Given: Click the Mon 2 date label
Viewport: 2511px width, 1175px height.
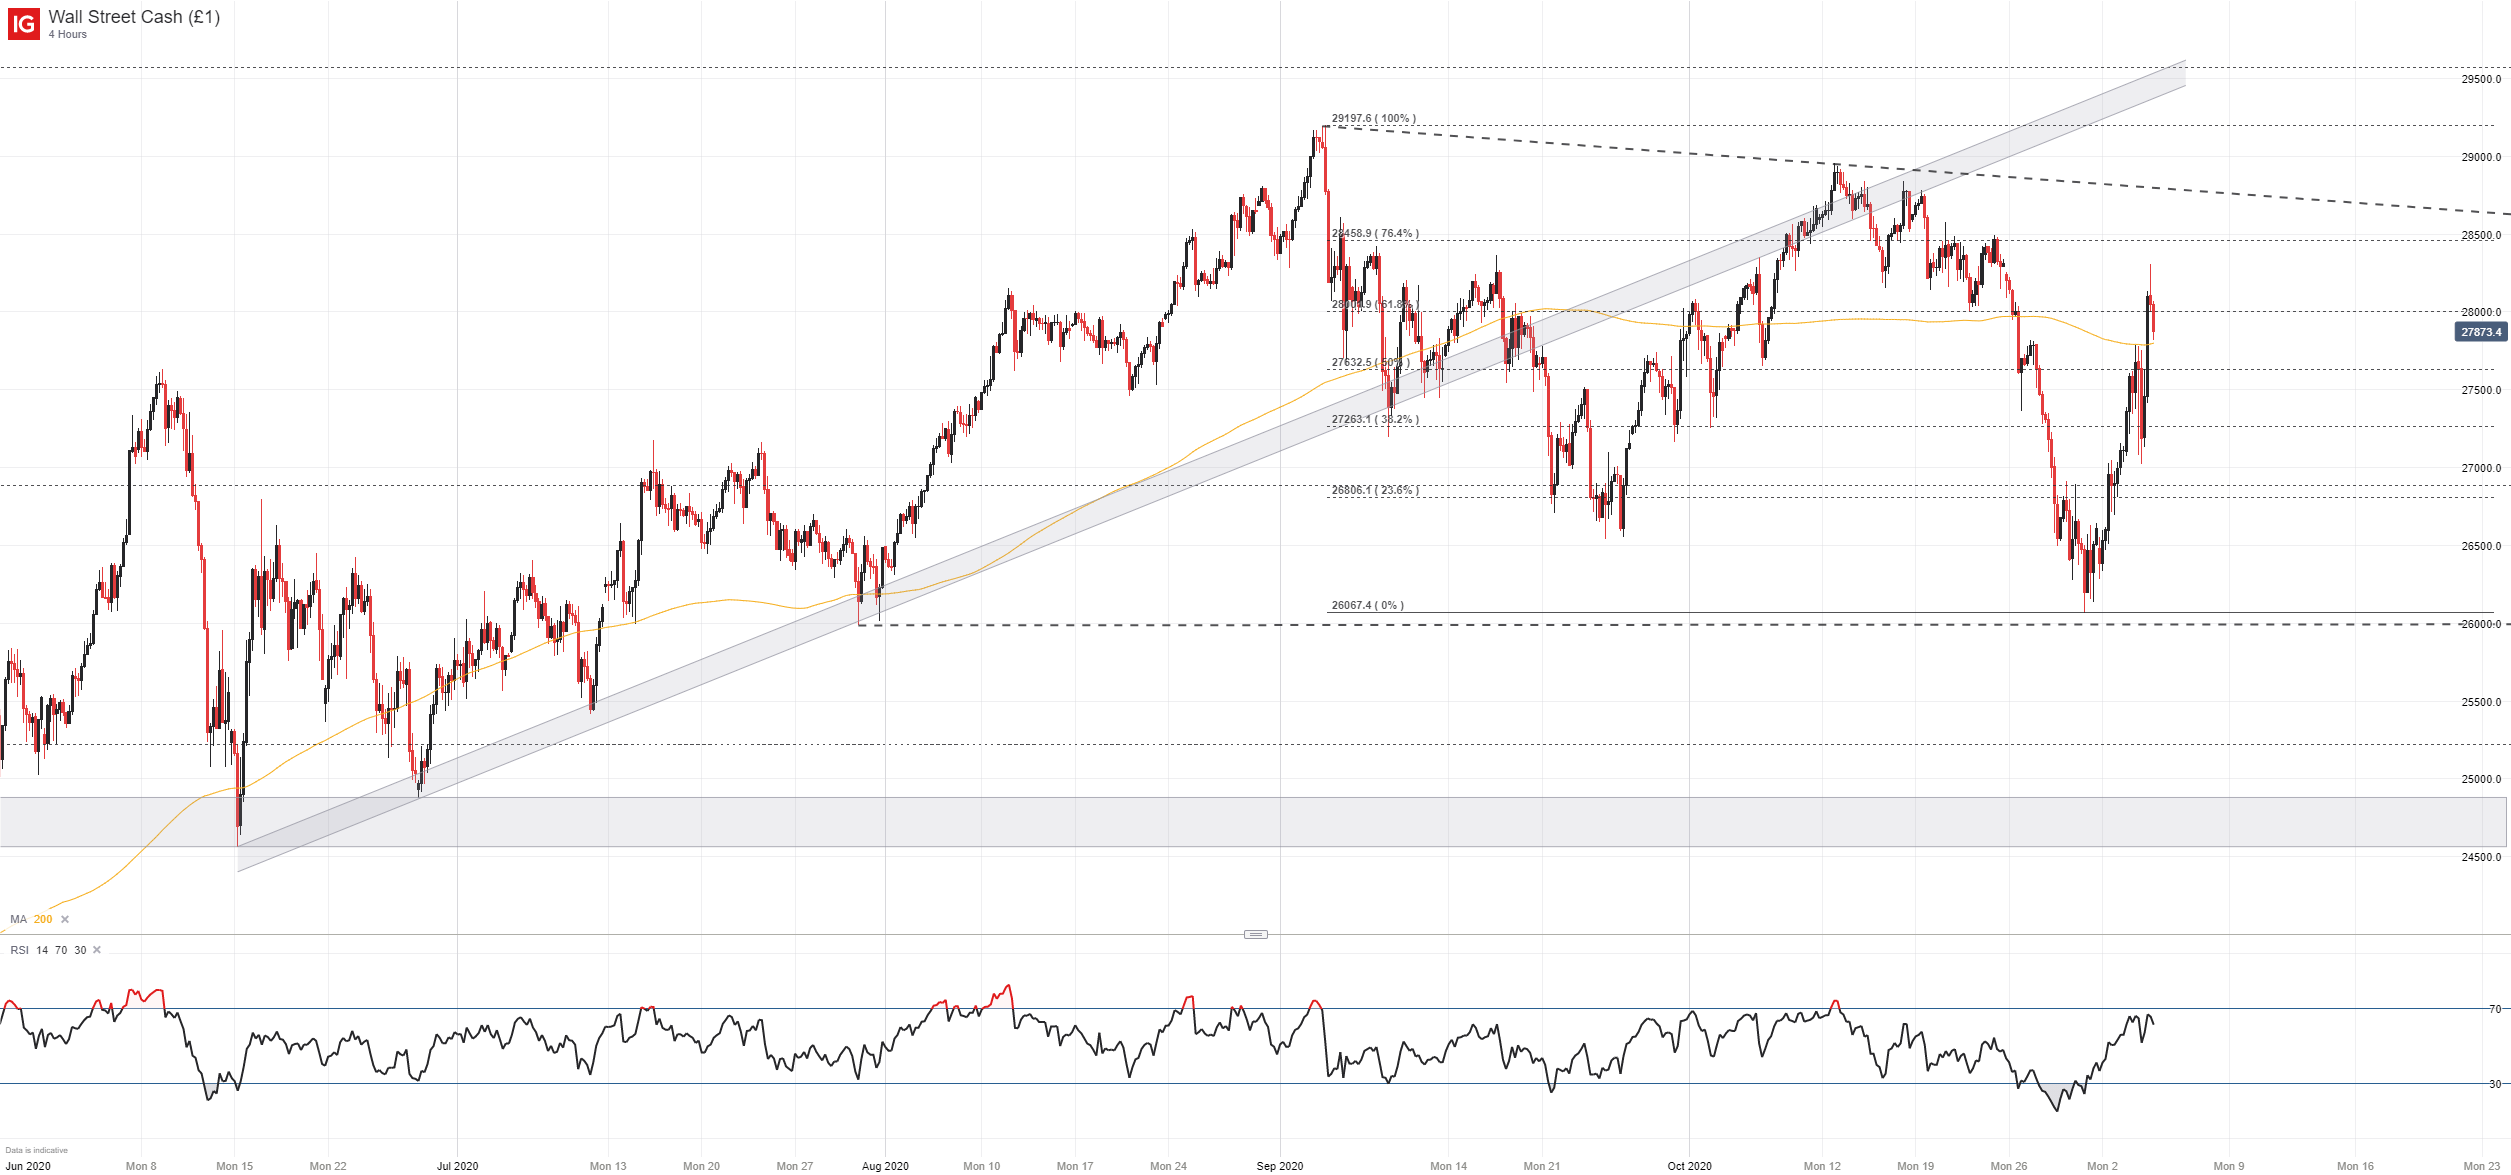Looking at the screenshot, I should (2102, 1166).
